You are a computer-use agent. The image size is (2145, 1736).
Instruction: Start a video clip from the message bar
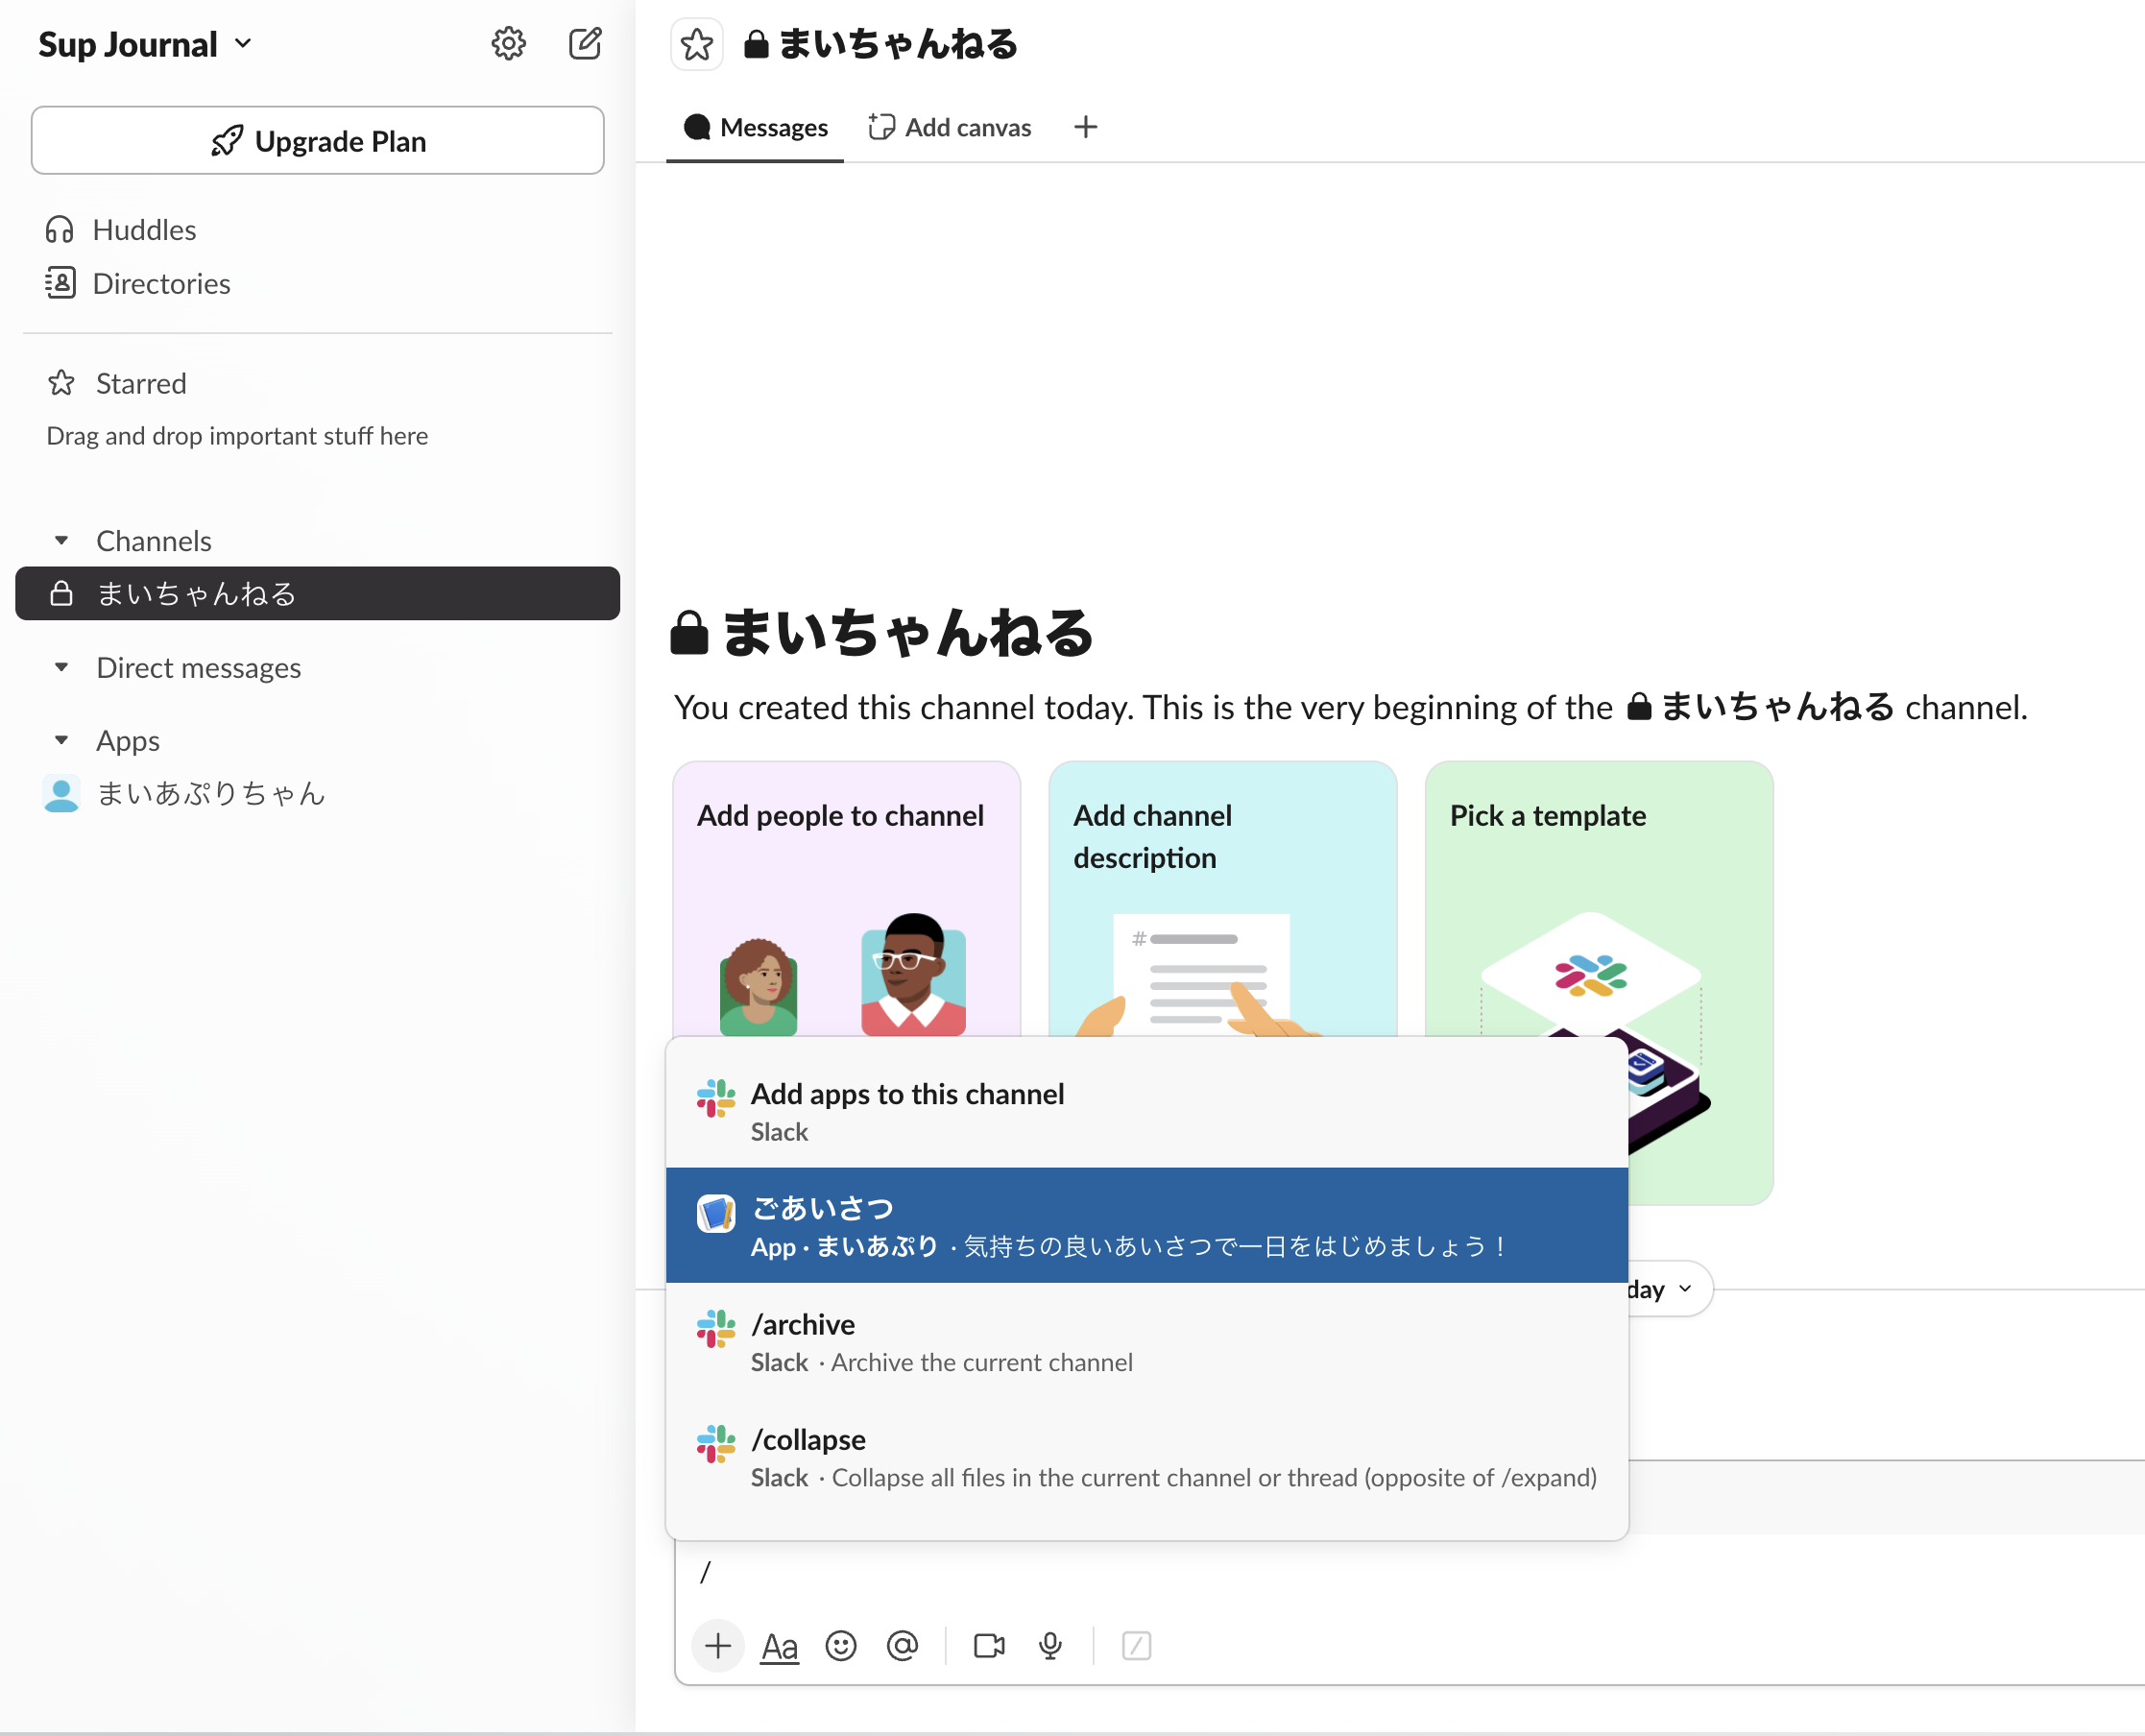click(x=988, y=1646)
